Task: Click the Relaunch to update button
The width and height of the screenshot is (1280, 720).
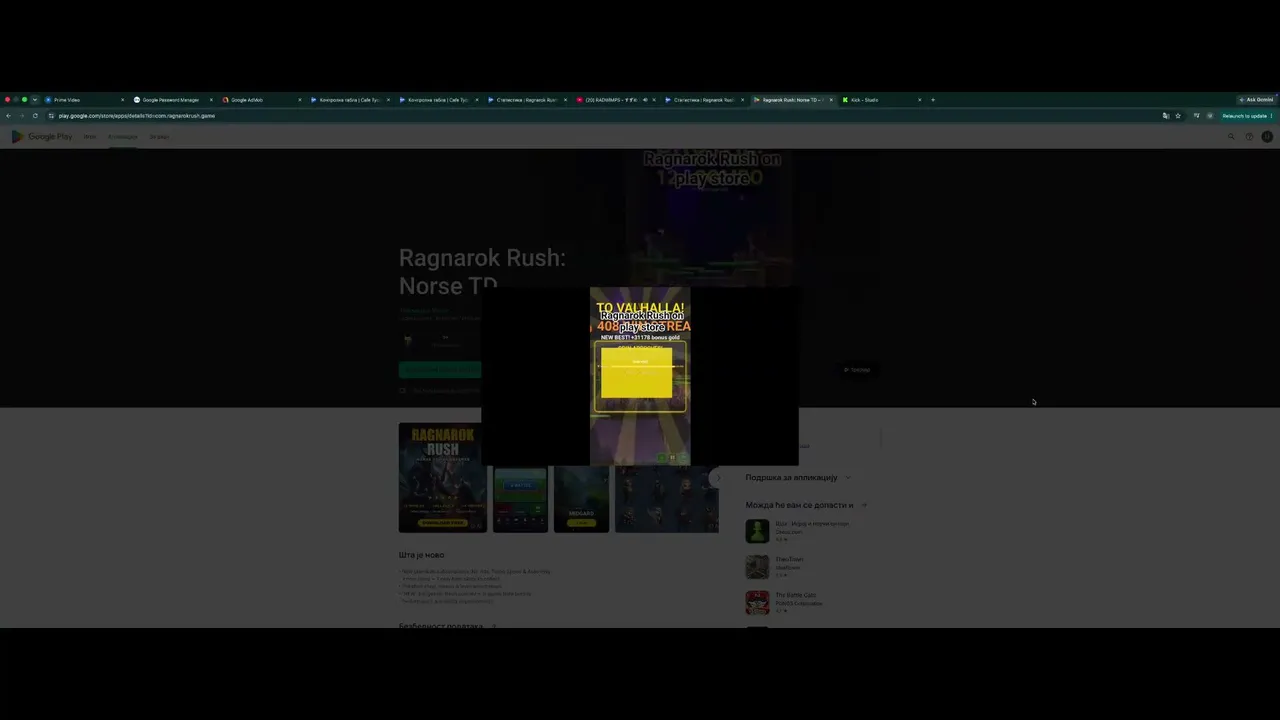Action: point(1247,116)
